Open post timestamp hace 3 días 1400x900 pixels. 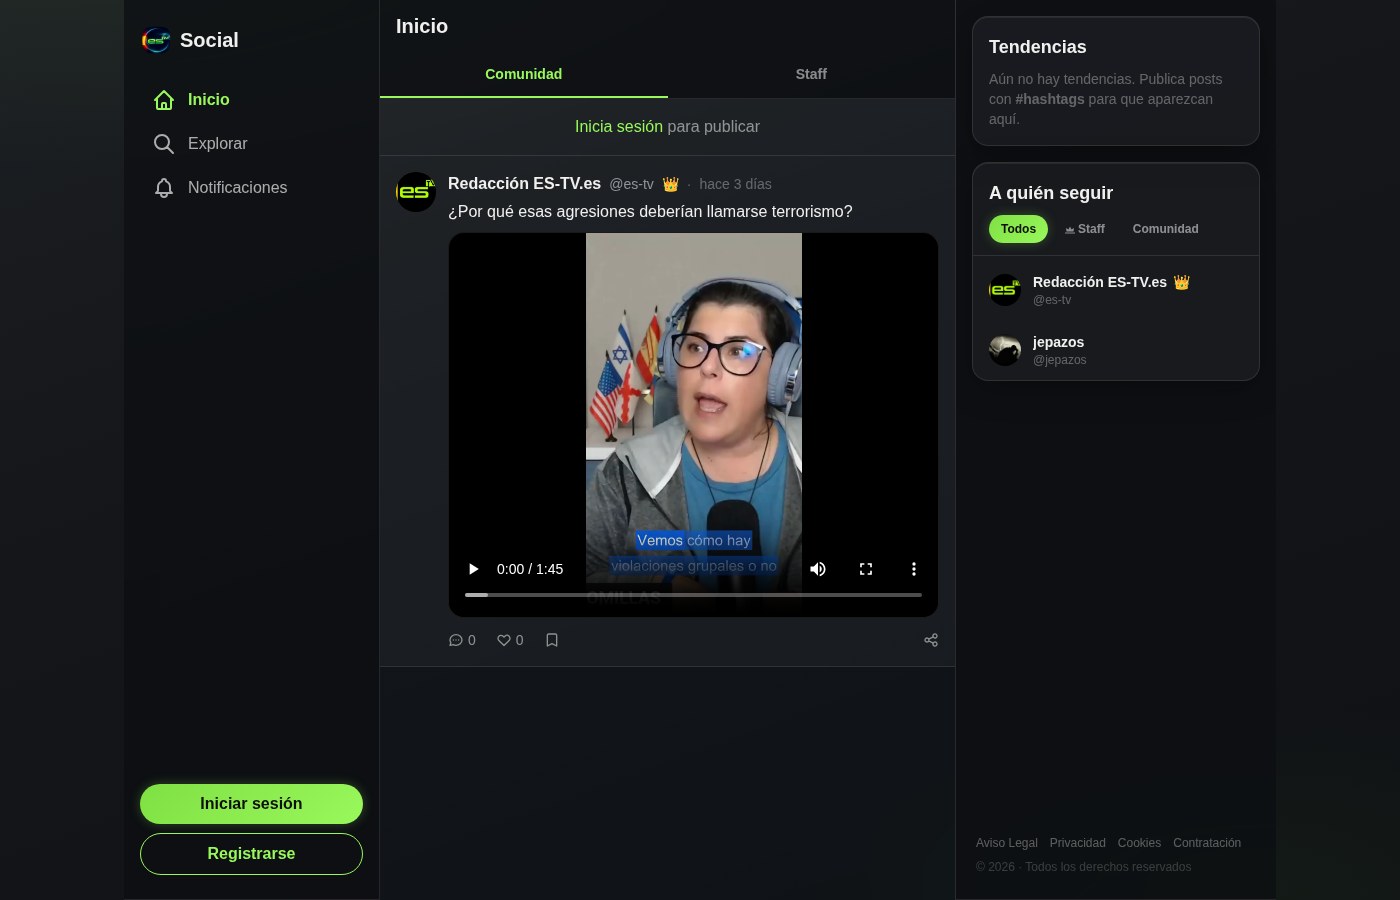(735, 184)
